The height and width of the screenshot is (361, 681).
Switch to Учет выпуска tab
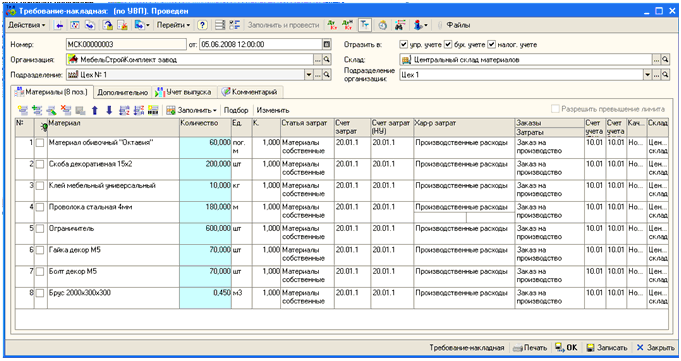(184, 92)
